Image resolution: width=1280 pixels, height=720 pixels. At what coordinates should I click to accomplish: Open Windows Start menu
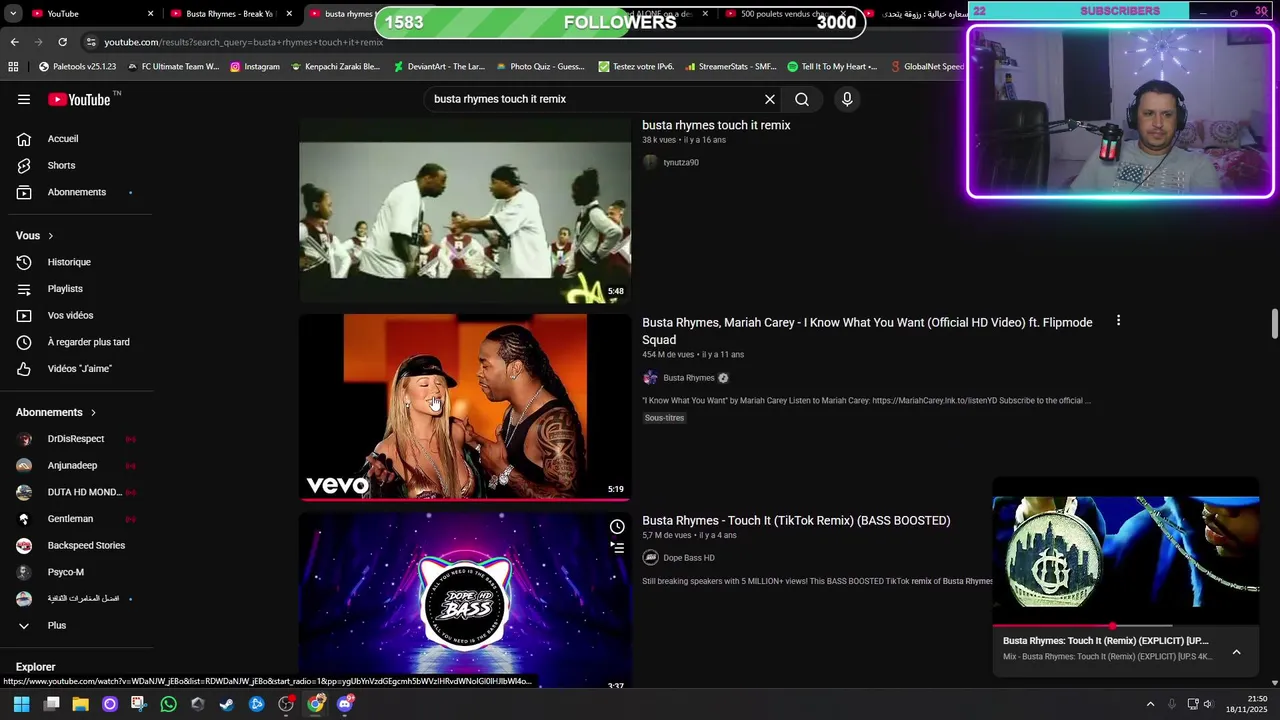tap(21, 704)
